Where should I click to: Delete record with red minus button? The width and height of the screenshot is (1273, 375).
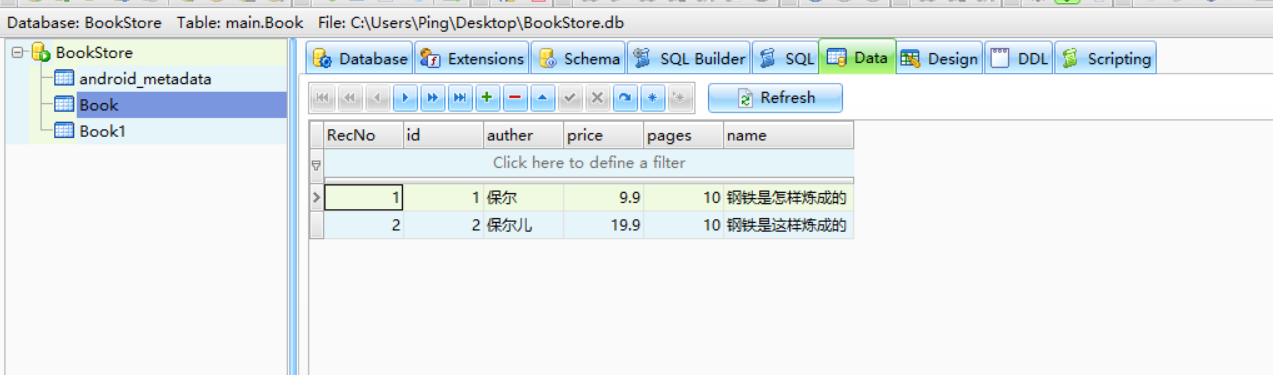(x=514, y=98)
